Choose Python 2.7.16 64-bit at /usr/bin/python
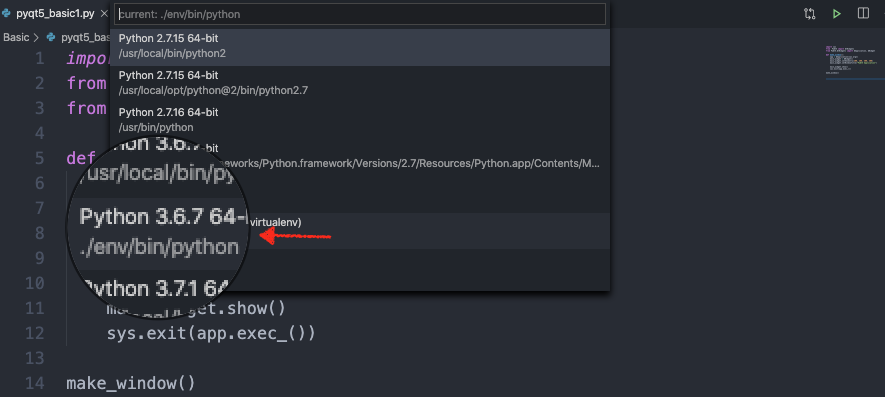 [x=360, y=120]
